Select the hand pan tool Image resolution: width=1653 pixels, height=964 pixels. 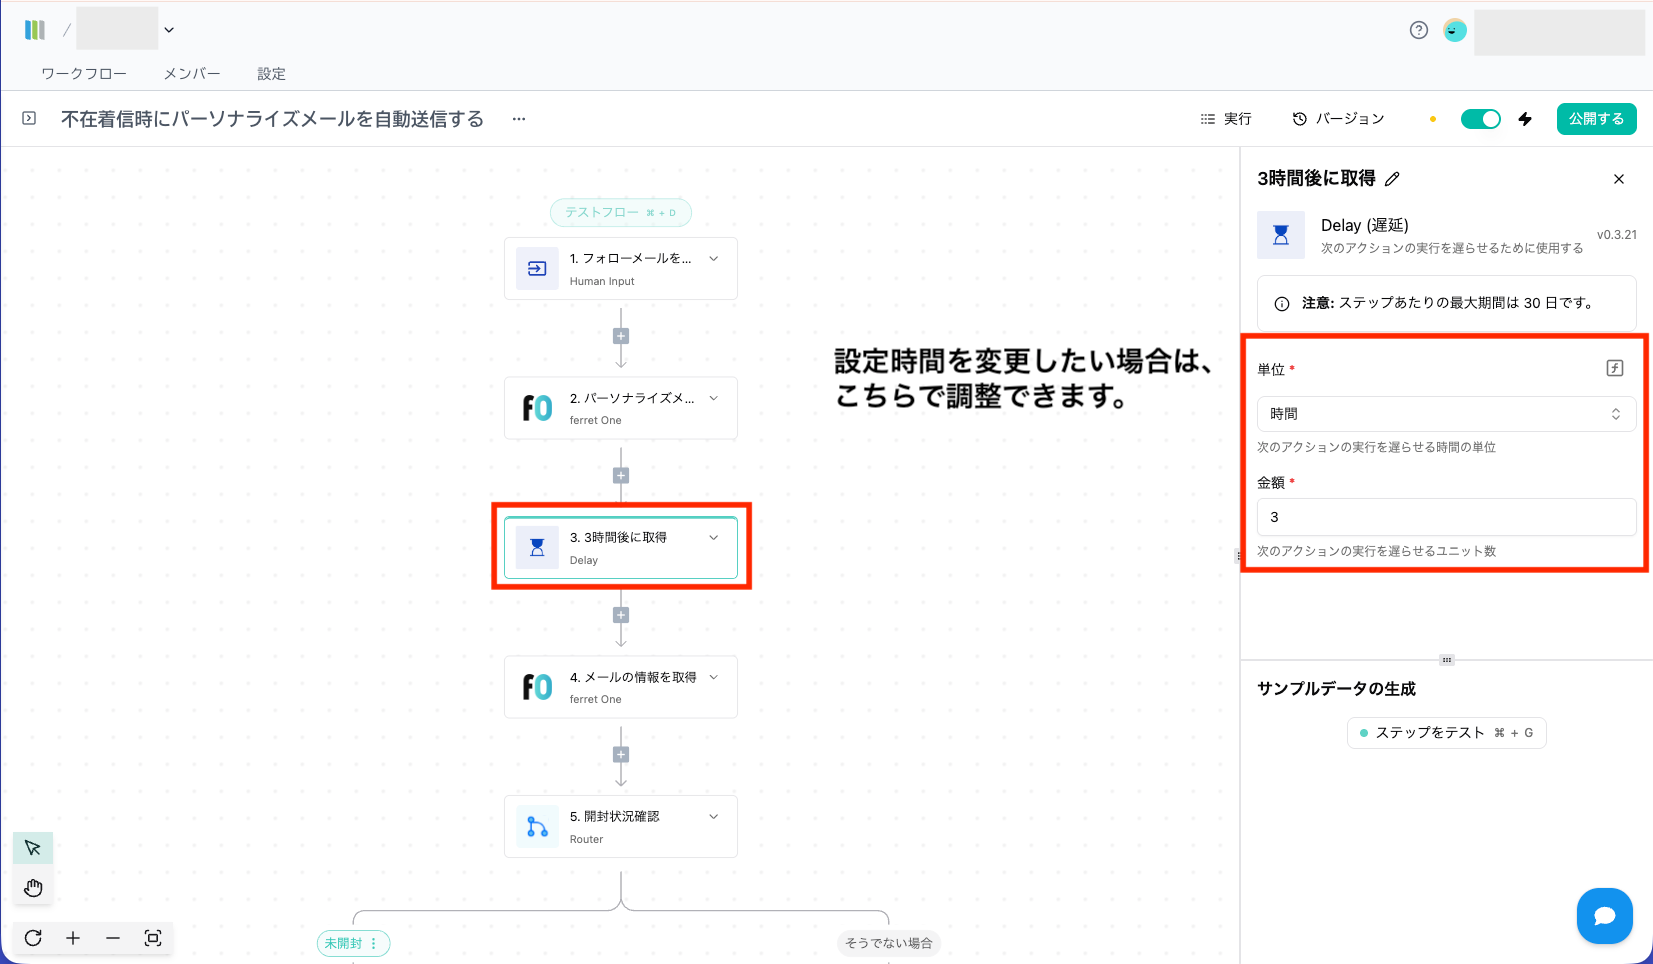click(x=33, y=888)
